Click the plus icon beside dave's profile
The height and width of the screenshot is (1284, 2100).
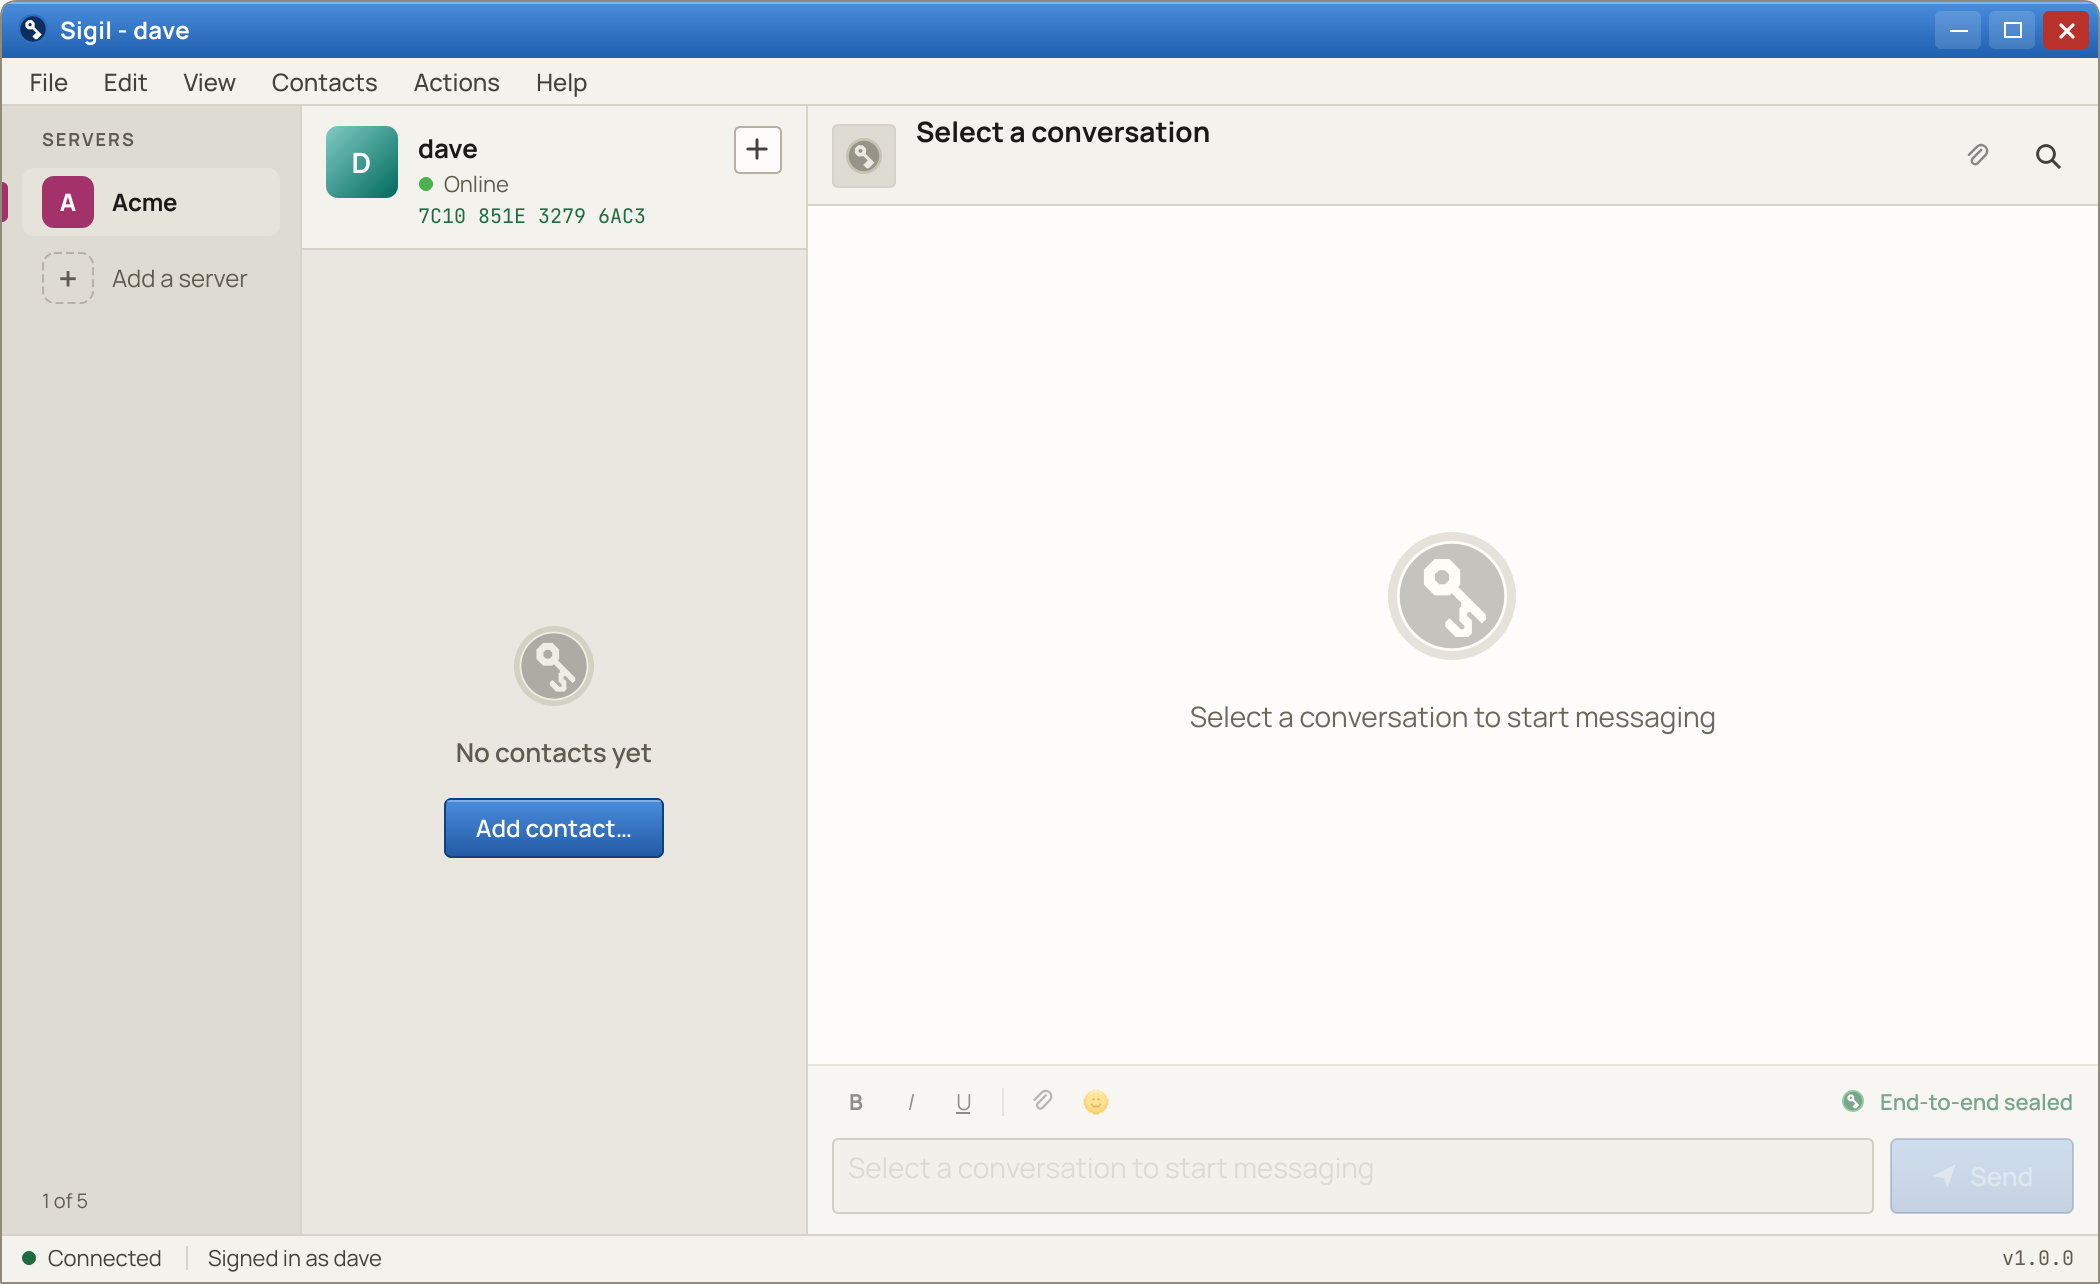click(757, 150)
